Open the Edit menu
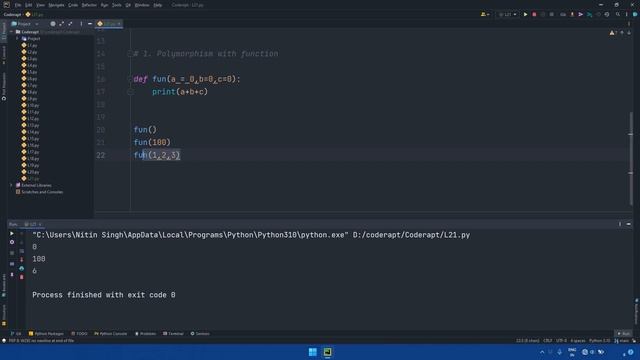 click(x=29, y=5)
